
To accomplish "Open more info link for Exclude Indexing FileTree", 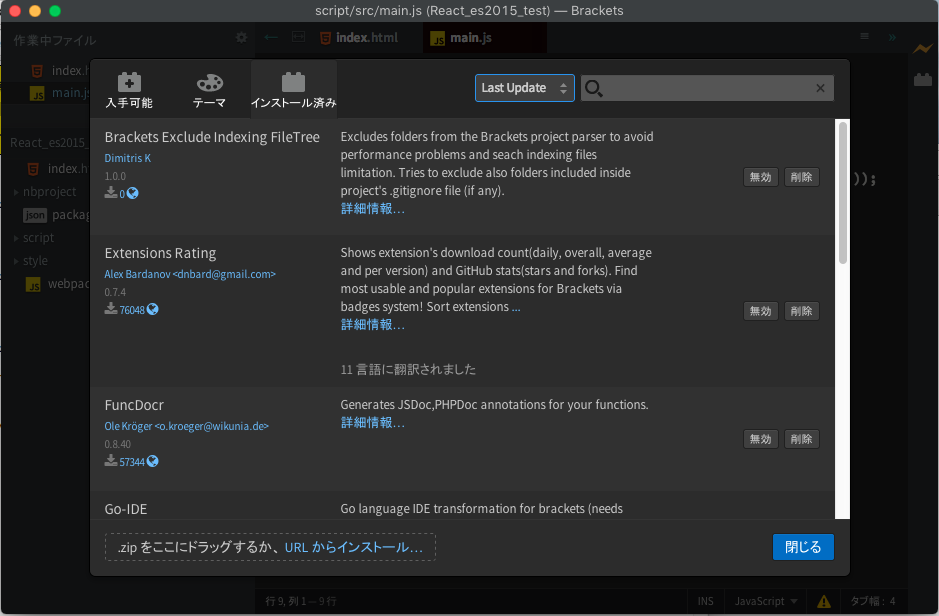I will (372, 209).
